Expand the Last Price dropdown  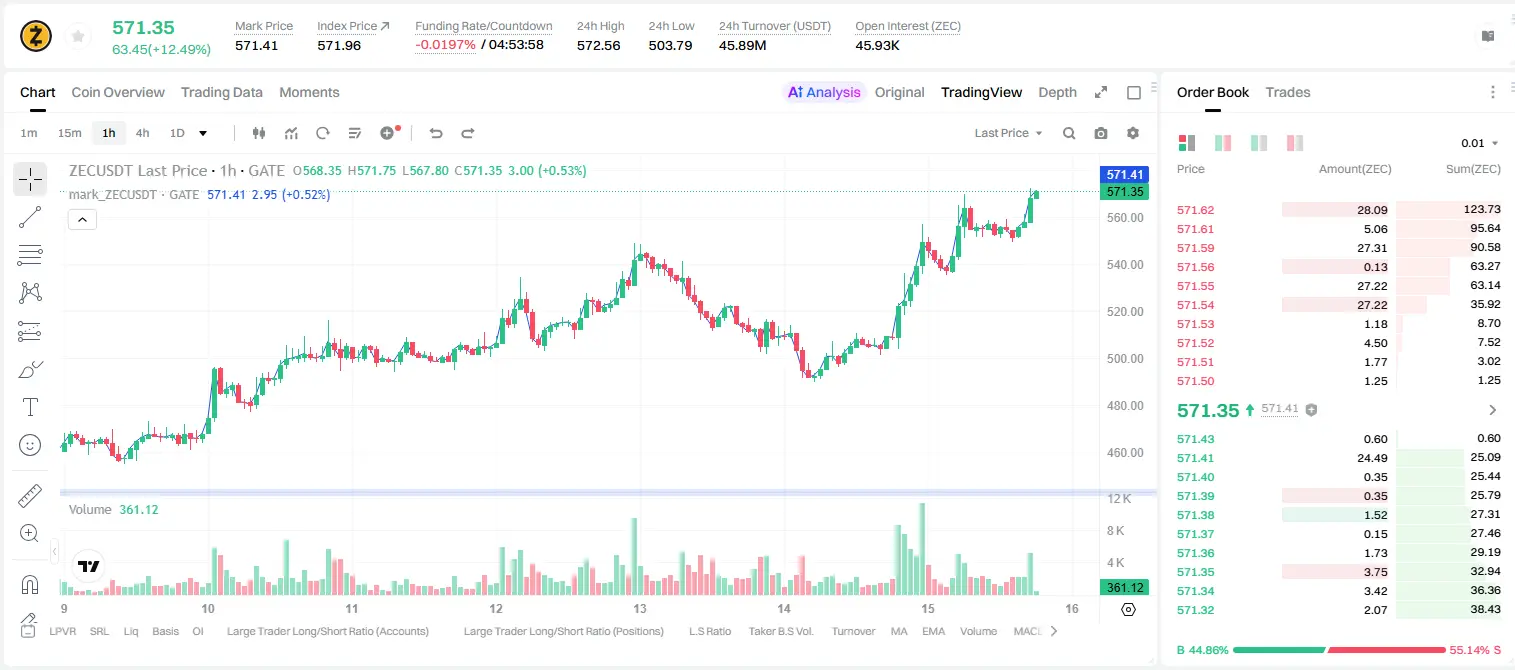pos(1008,133)
